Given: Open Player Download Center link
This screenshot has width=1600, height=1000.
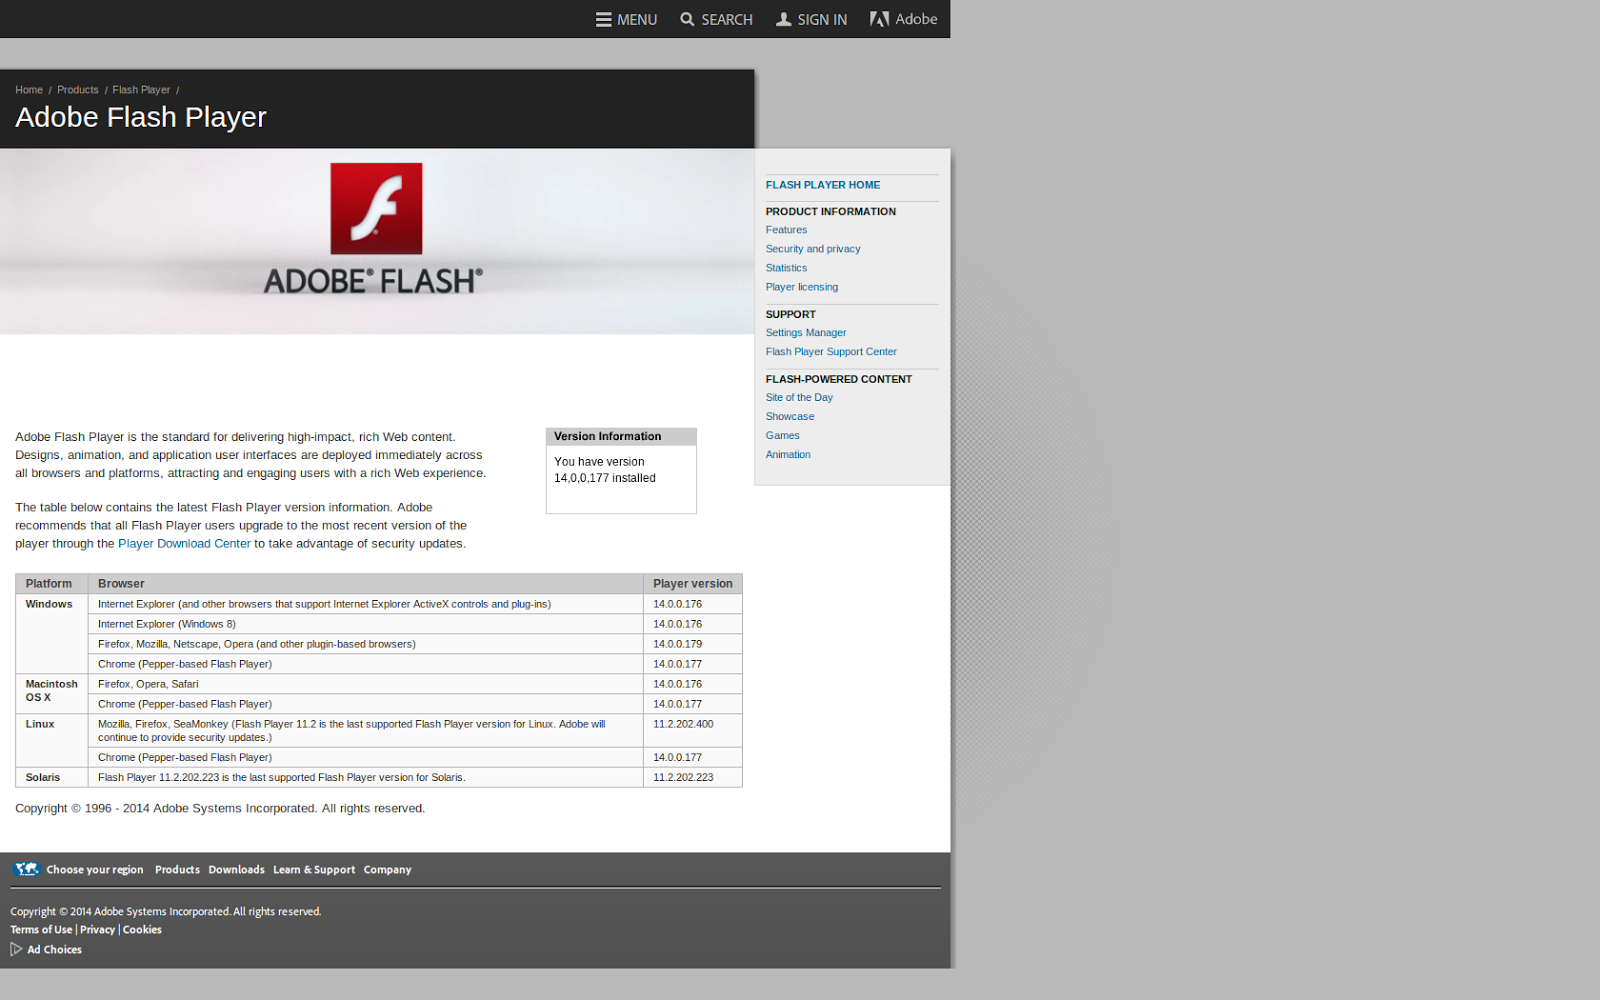Looking at the screenshot, I should (x=184, y=544).
